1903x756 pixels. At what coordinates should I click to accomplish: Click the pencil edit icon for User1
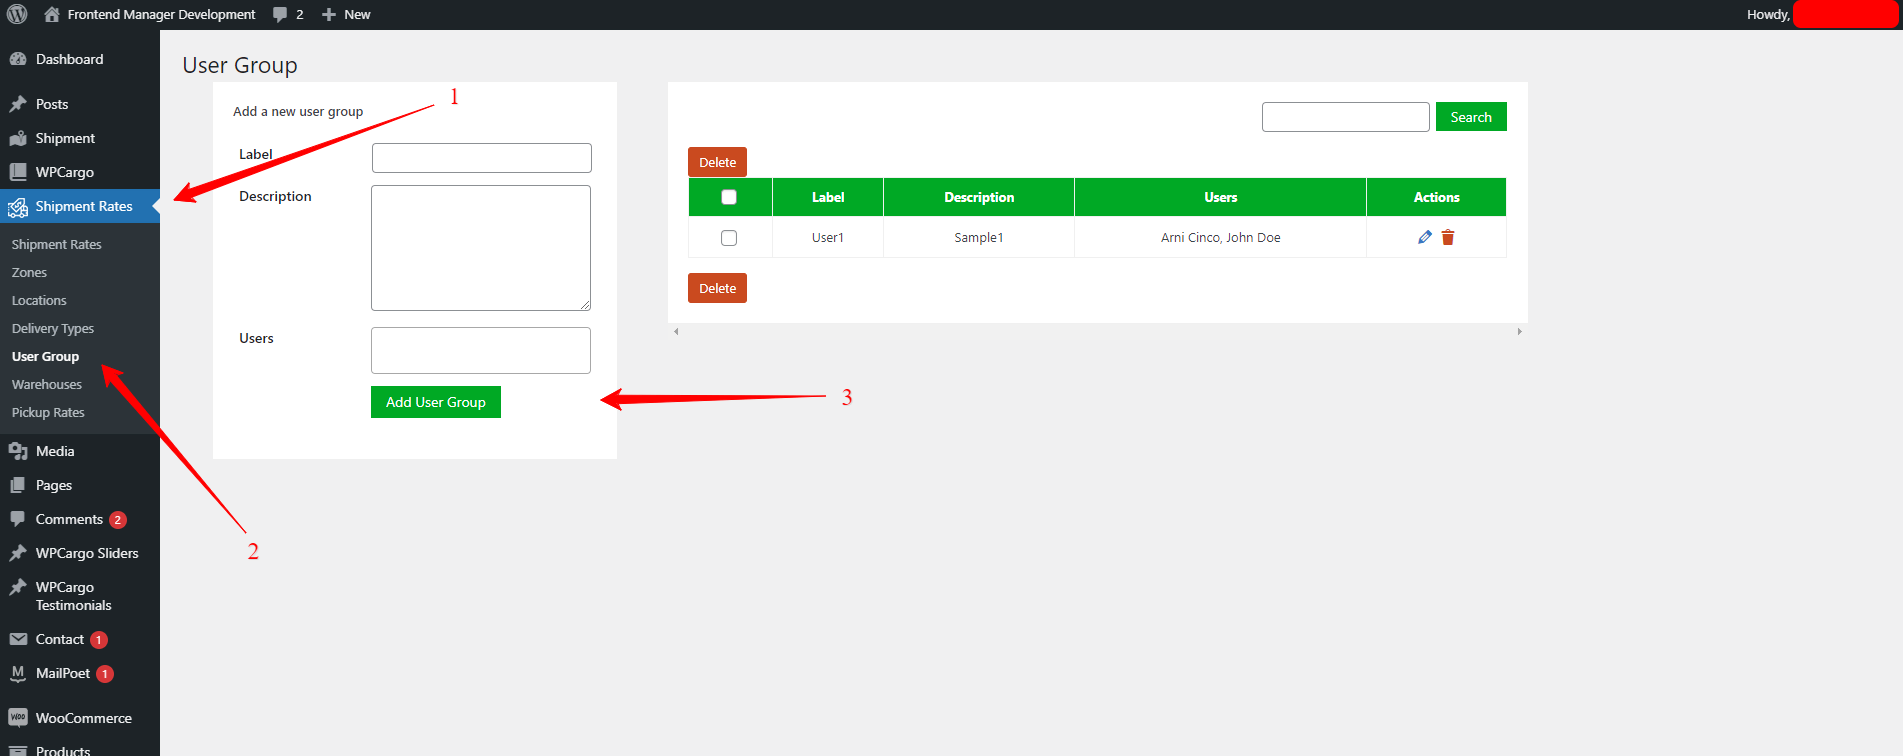click(x=1425, y=237)
